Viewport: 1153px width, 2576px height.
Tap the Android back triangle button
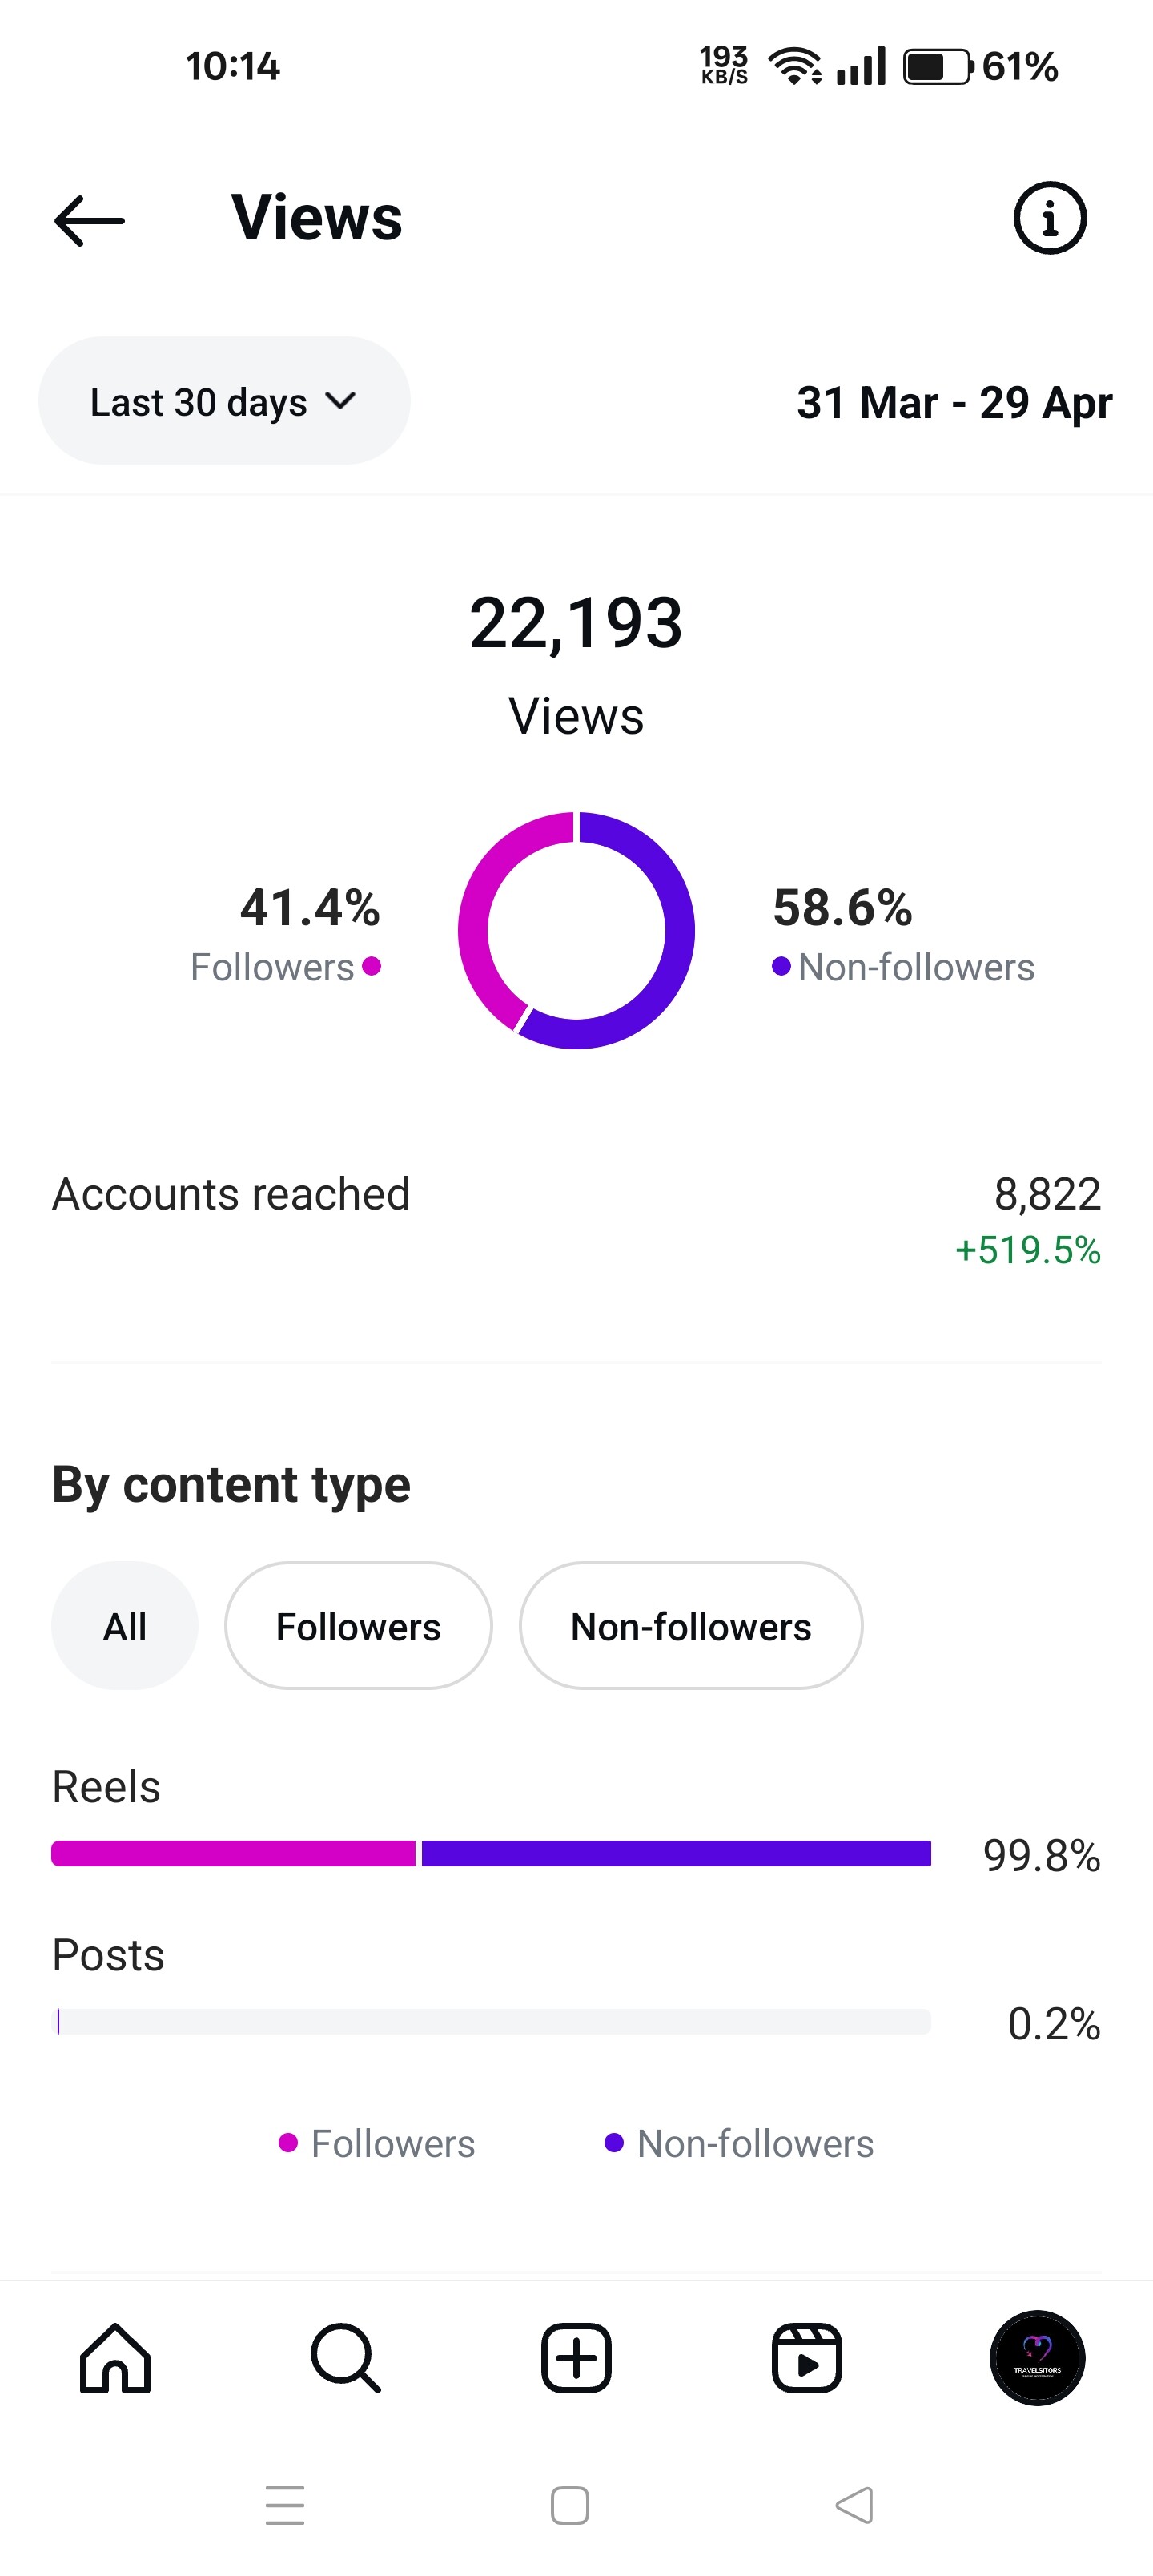coord(854,2505)
